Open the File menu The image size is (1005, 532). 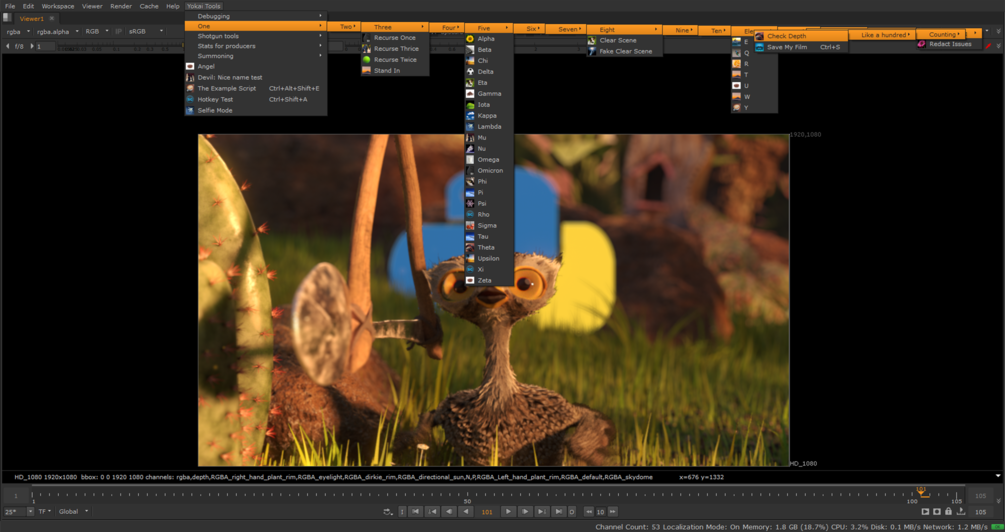(10, 6)
